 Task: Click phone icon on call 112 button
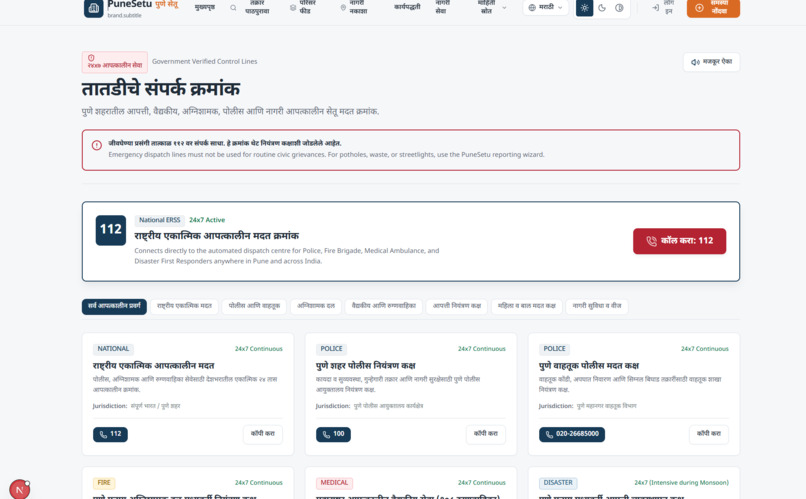[651, 241]
